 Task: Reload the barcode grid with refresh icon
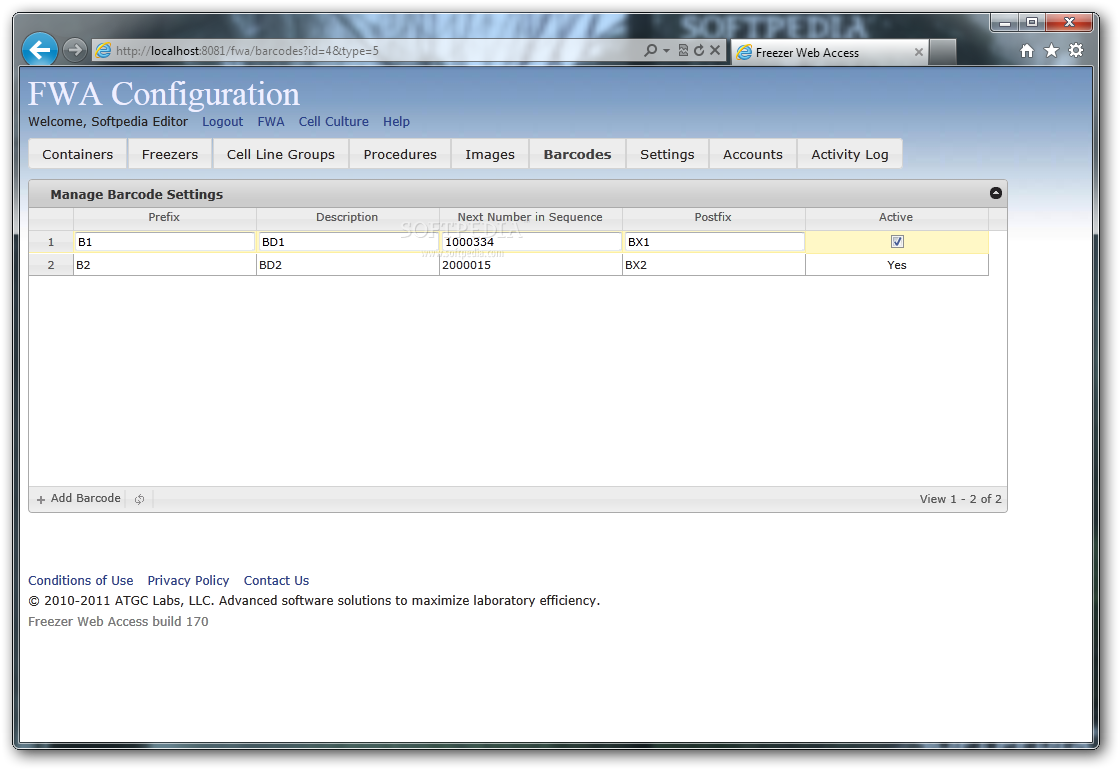pos(139,499)
